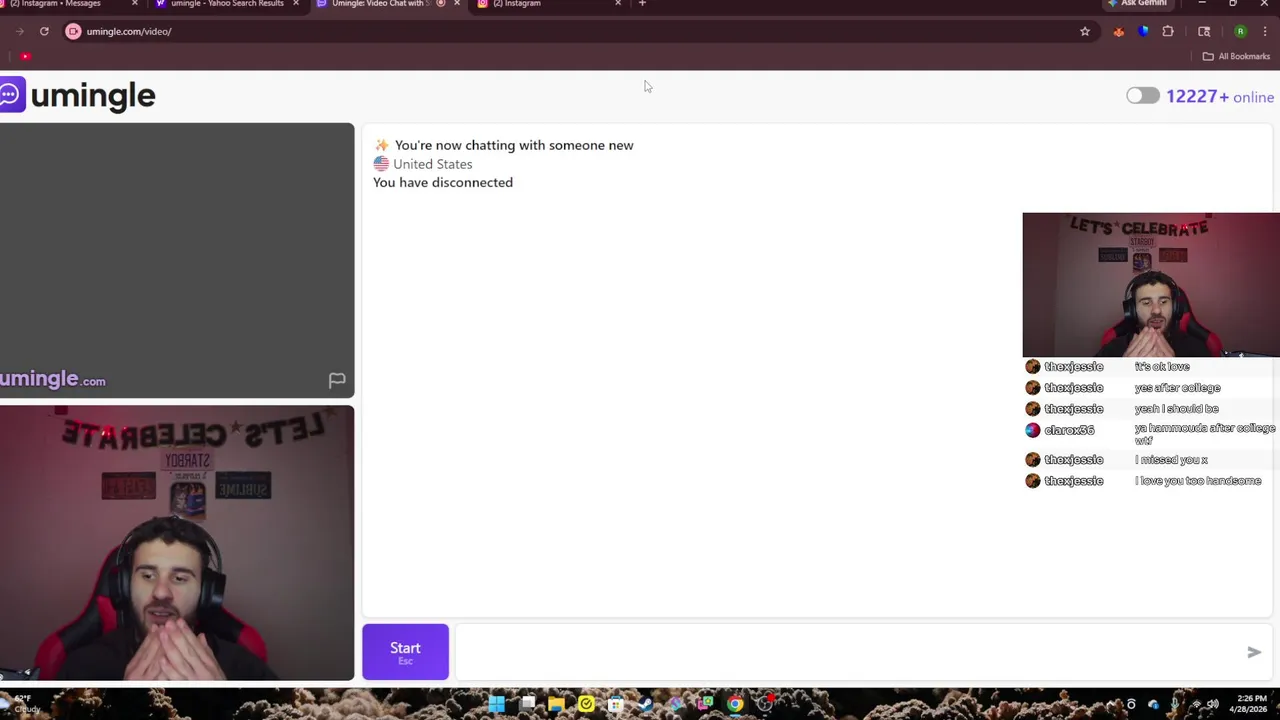Switch to the Instagram Messages tab
The width and height of the screenshot is (1280, 720).
point(70,4)
